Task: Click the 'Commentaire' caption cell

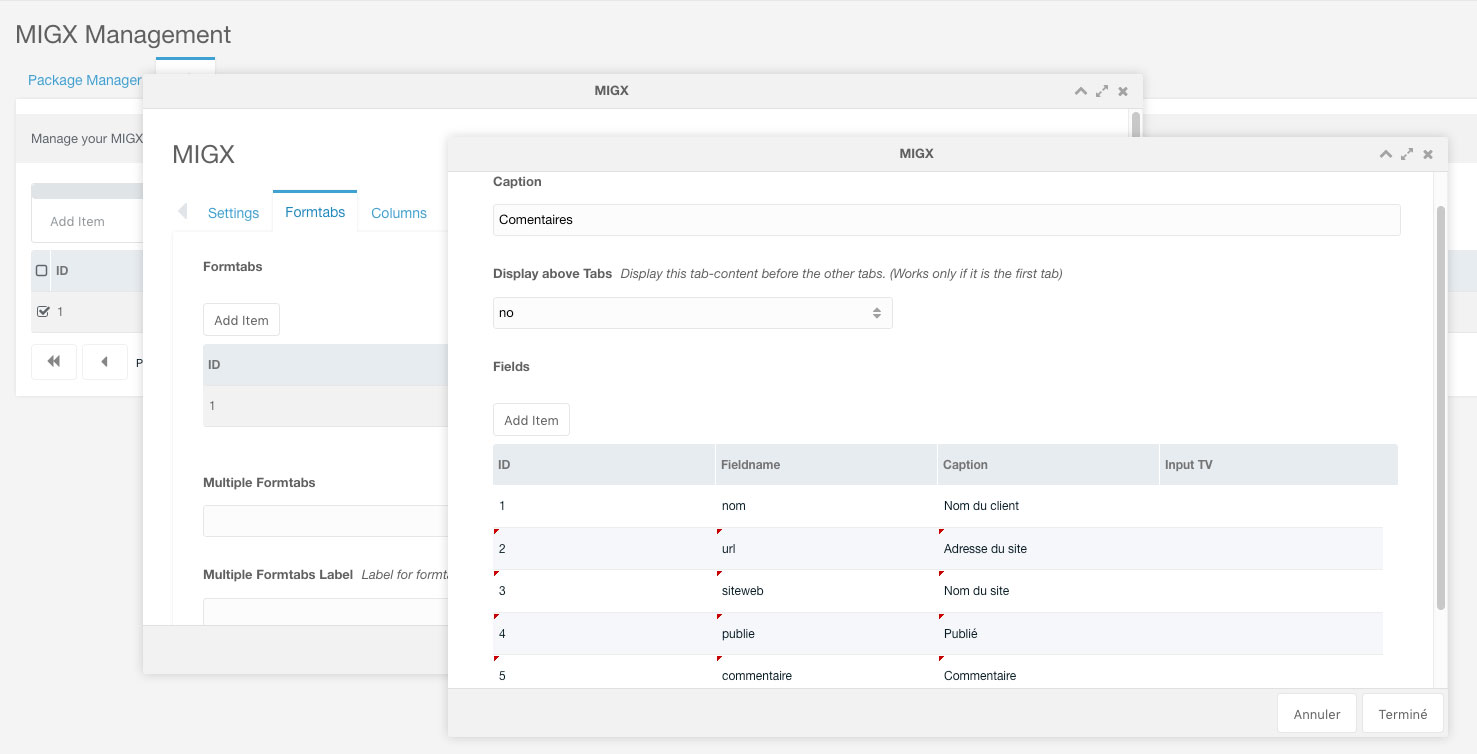Action: pos(1048,674)
